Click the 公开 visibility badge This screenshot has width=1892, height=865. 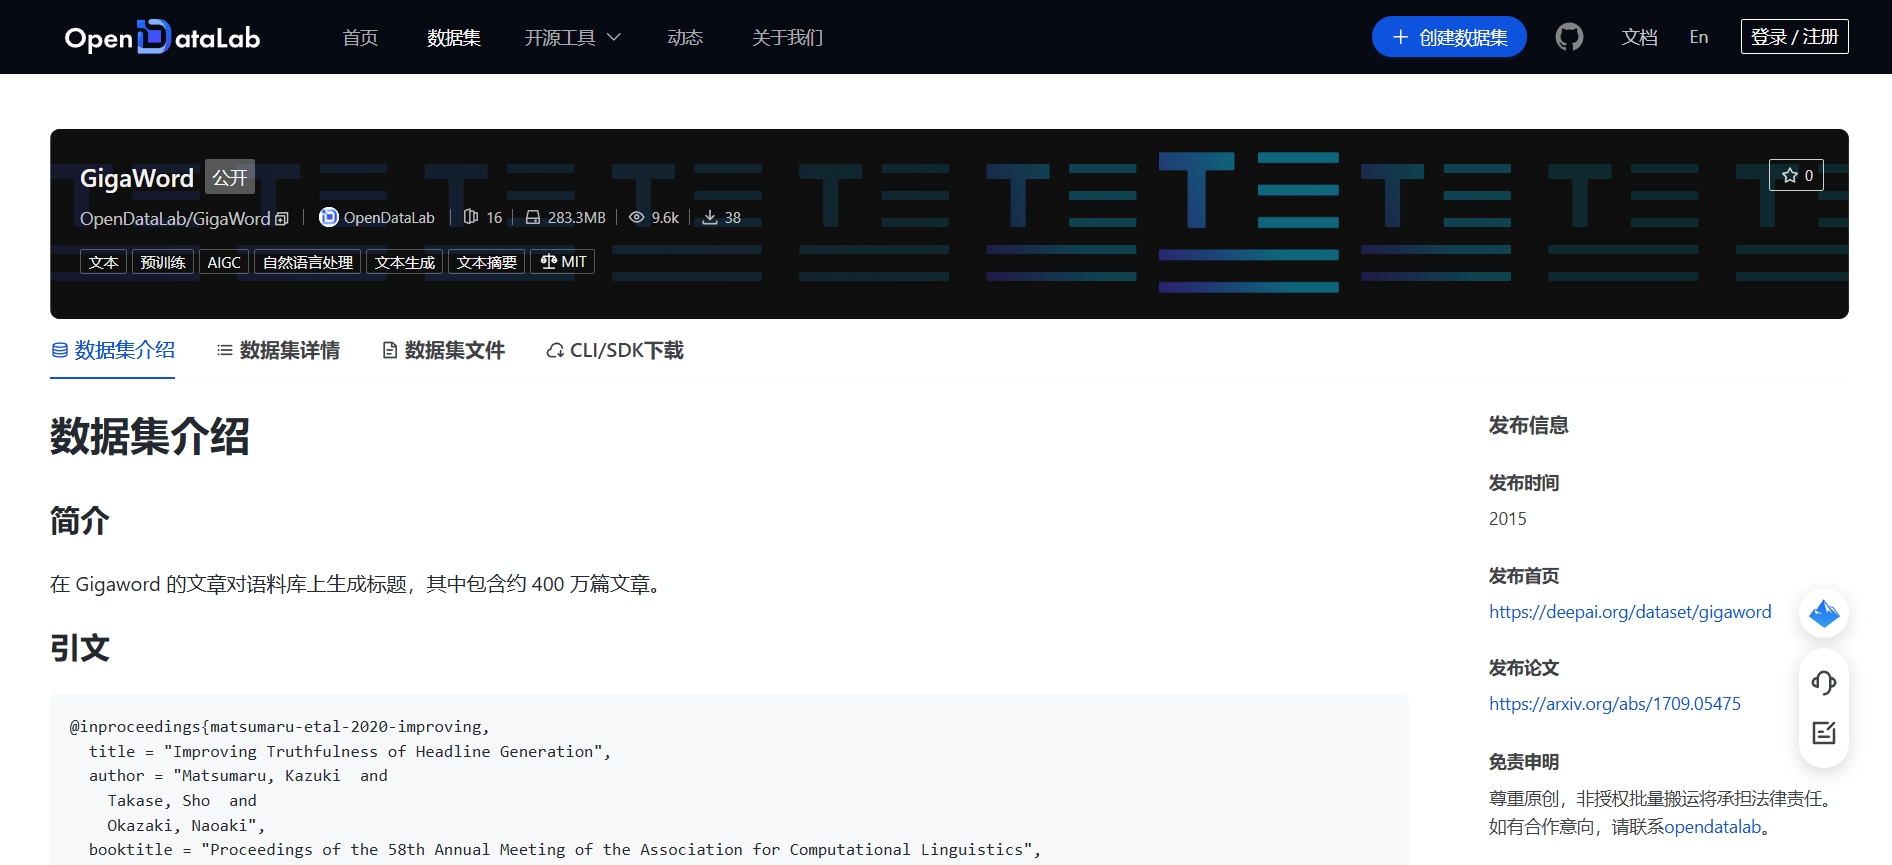(230, 177)
